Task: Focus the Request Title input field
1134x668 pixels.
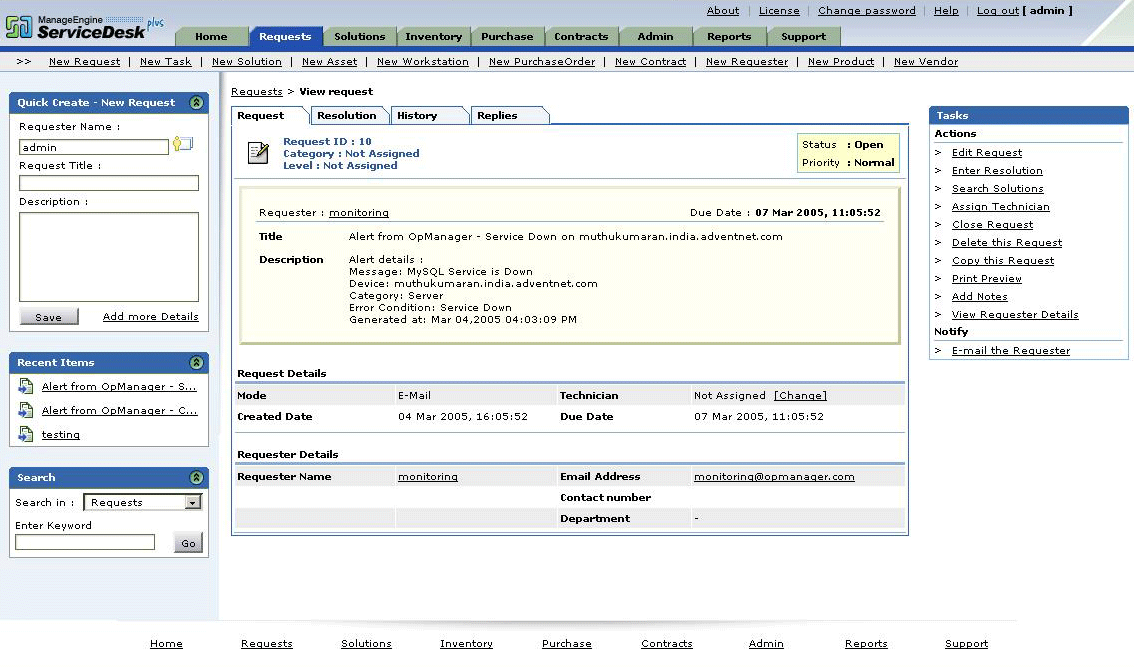Action: 108,183
